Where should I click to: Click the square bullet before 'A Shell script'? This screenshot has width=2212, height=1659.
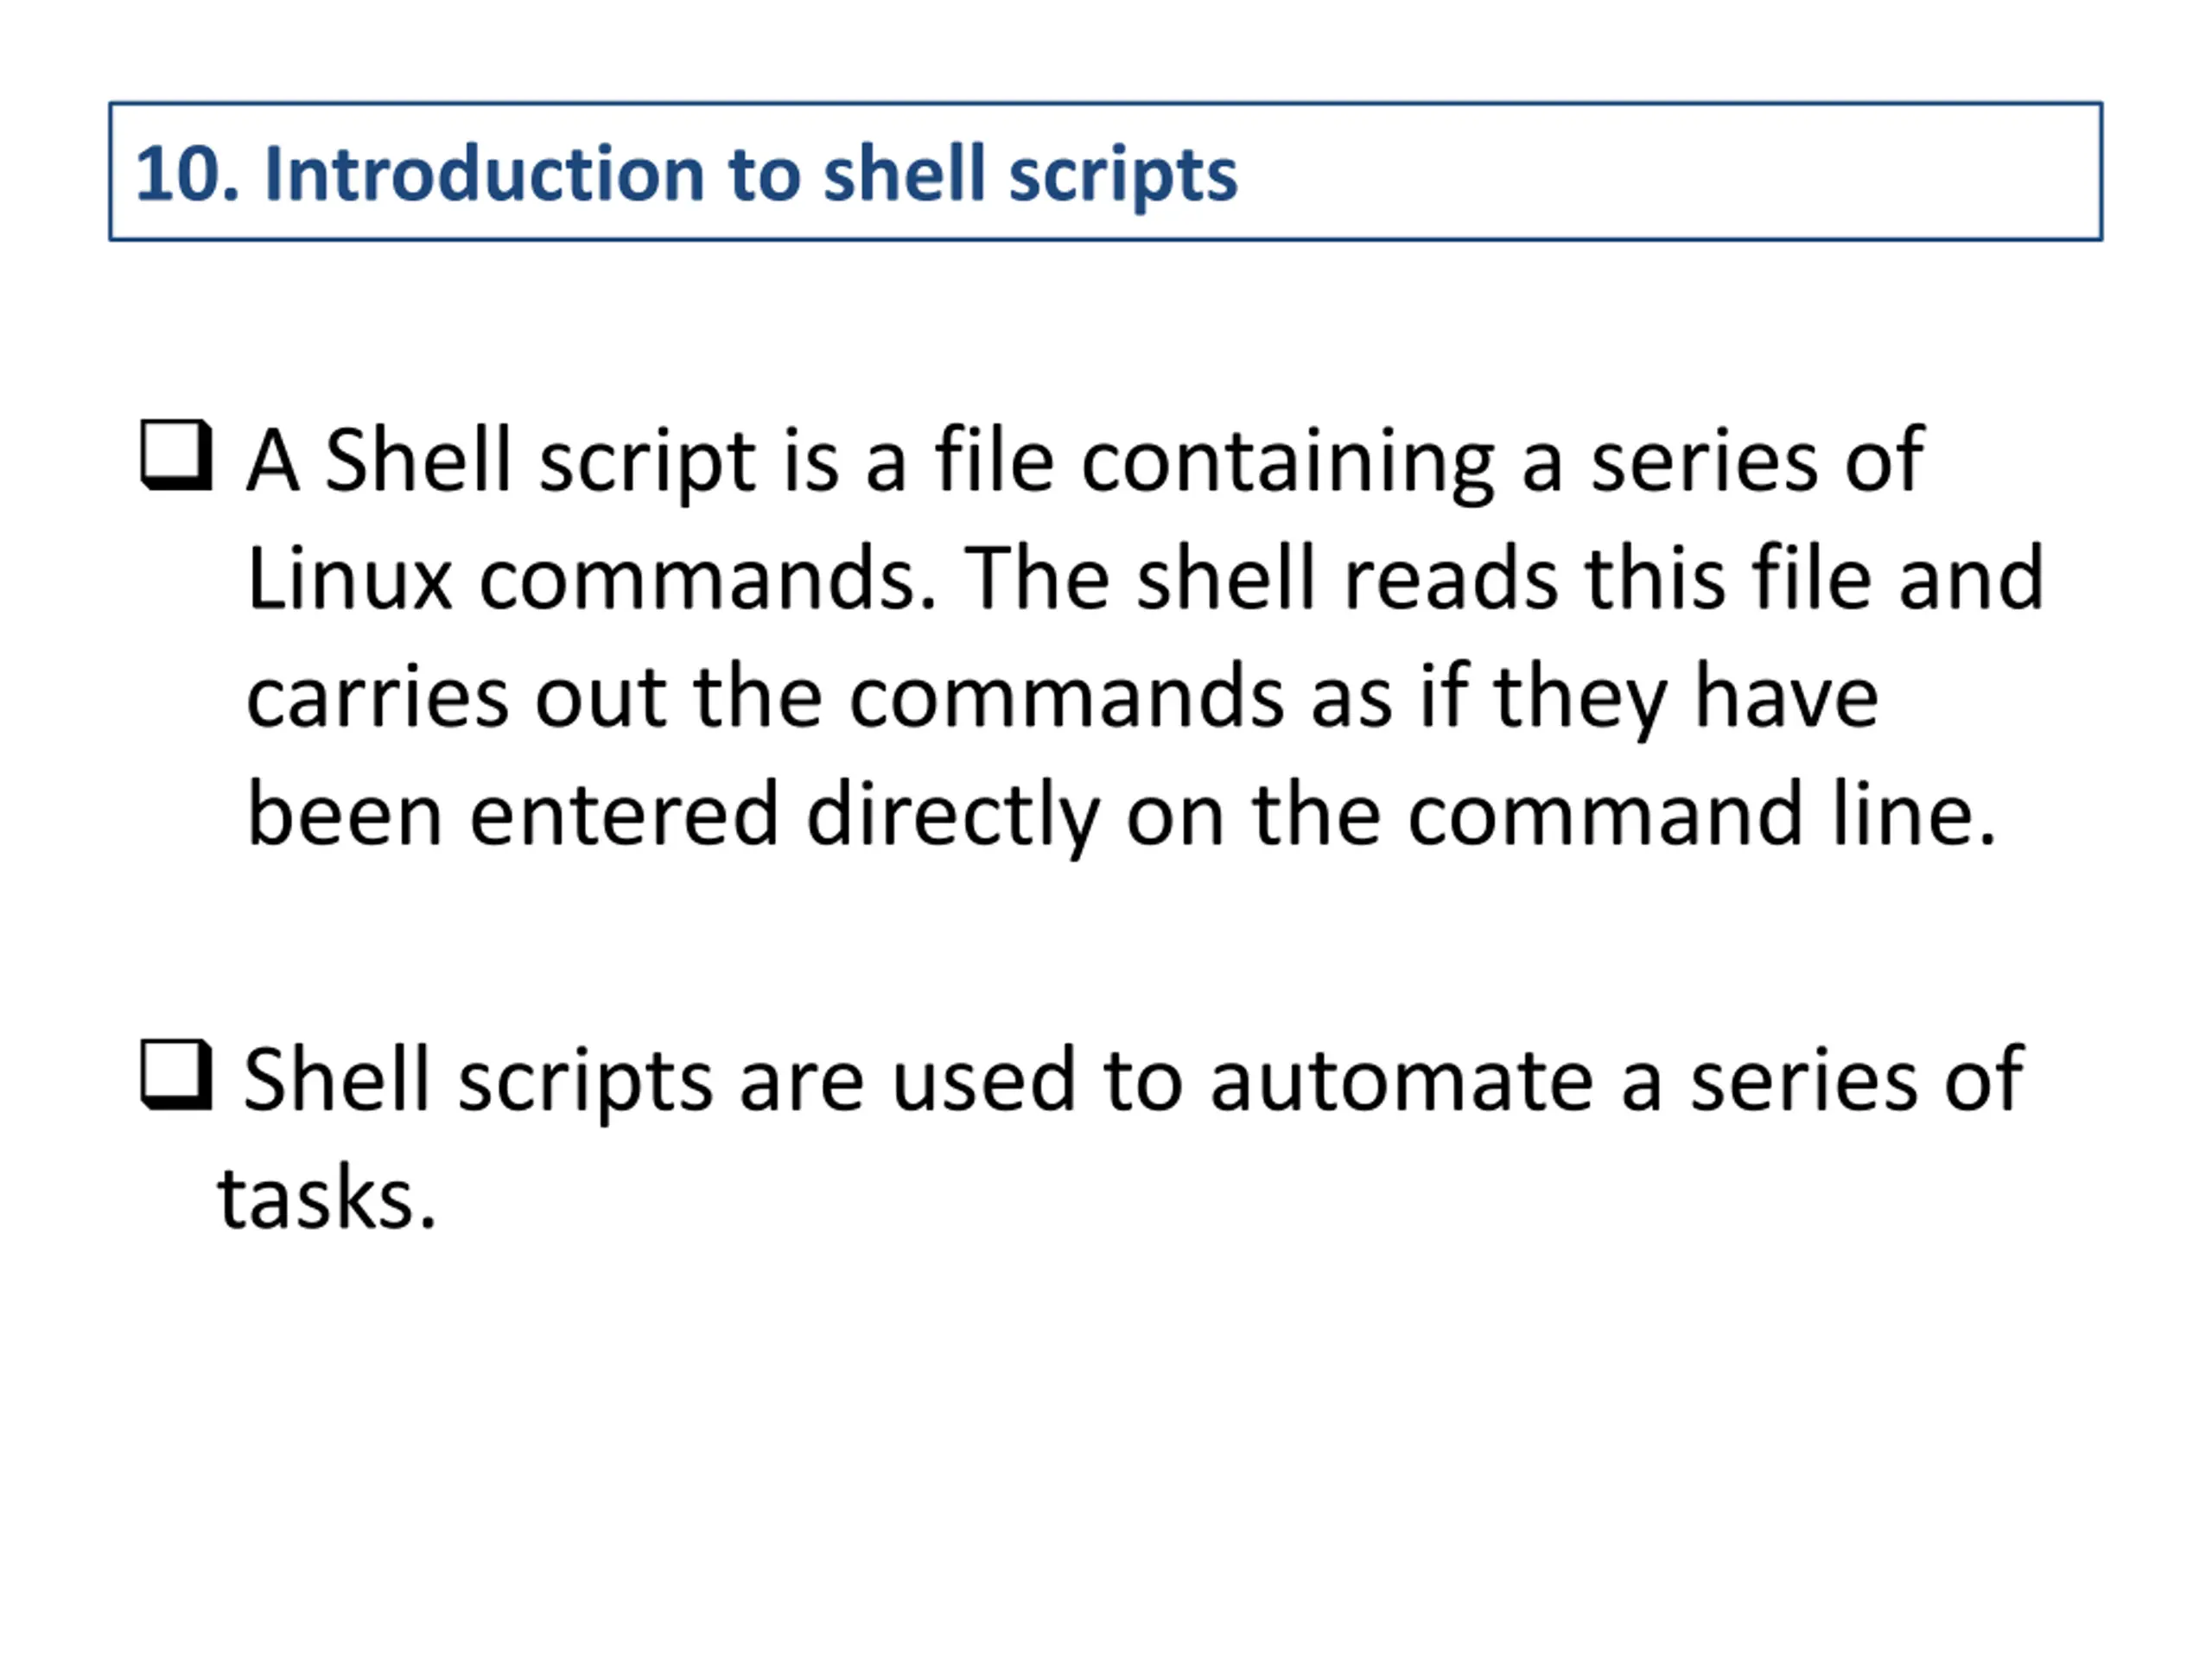click(176, 455)
